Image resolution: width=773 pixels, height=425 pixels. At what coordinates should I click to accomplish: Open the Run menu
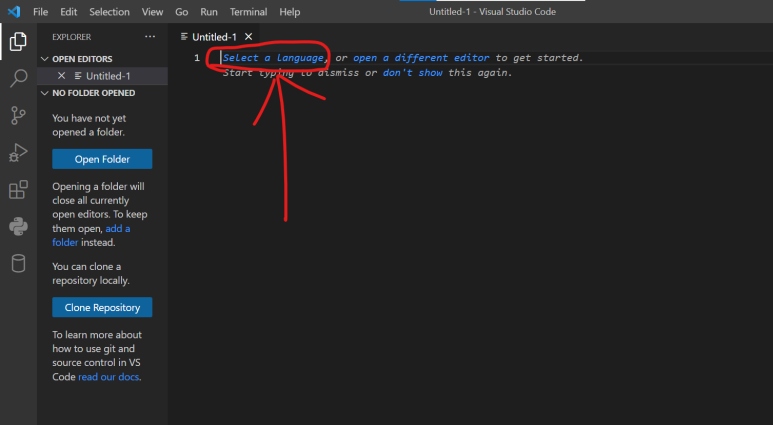click(x=209, y=12)
